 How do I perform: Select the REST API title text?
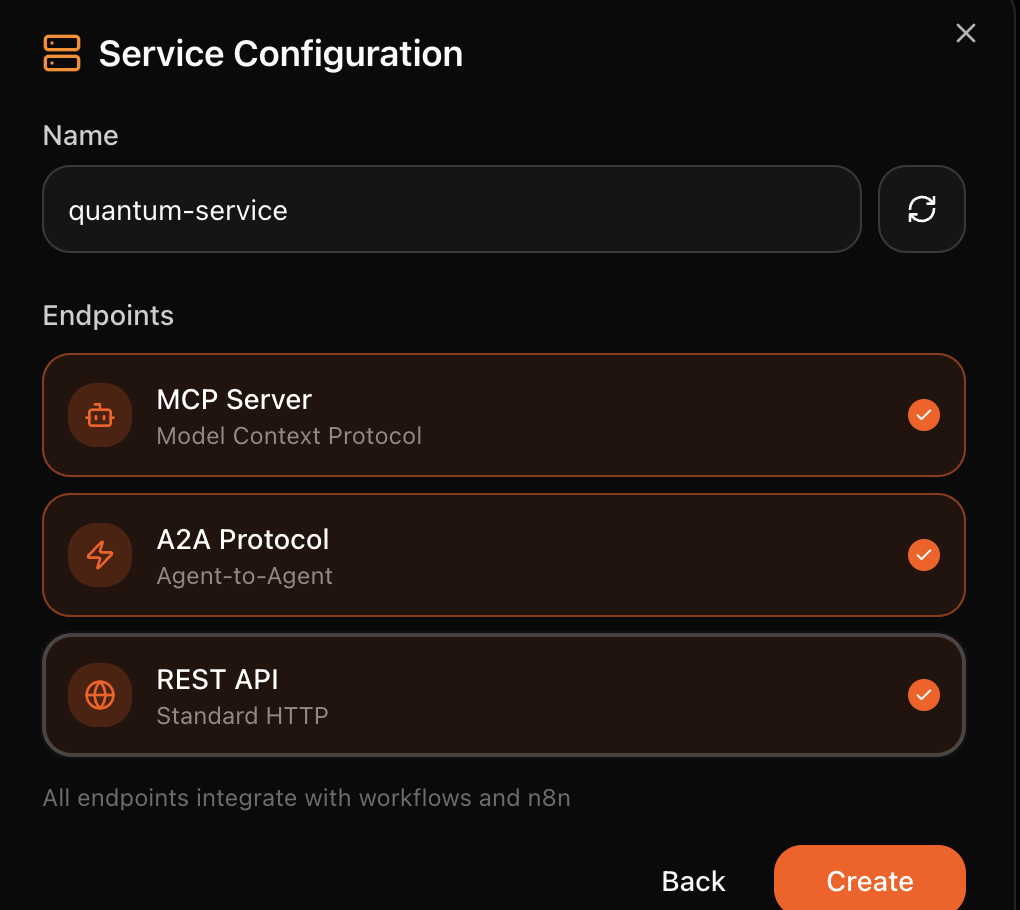pyautogui.click(x=217, y=679)
